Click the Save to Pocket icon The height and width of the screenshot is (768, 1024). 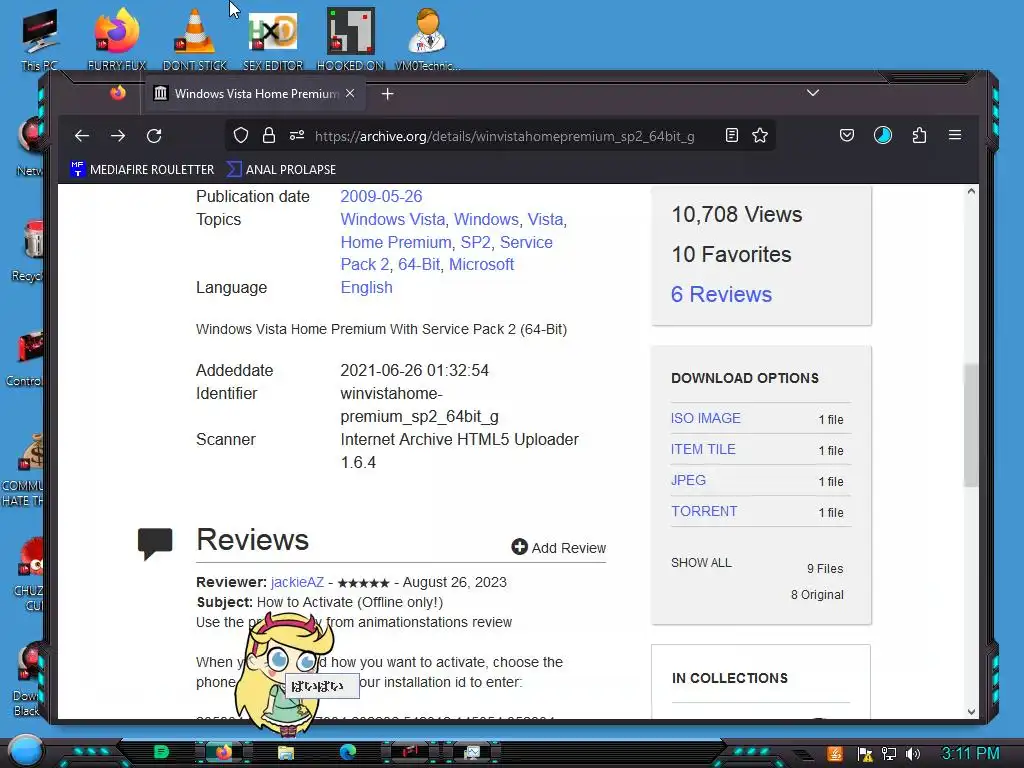point(846,135)
